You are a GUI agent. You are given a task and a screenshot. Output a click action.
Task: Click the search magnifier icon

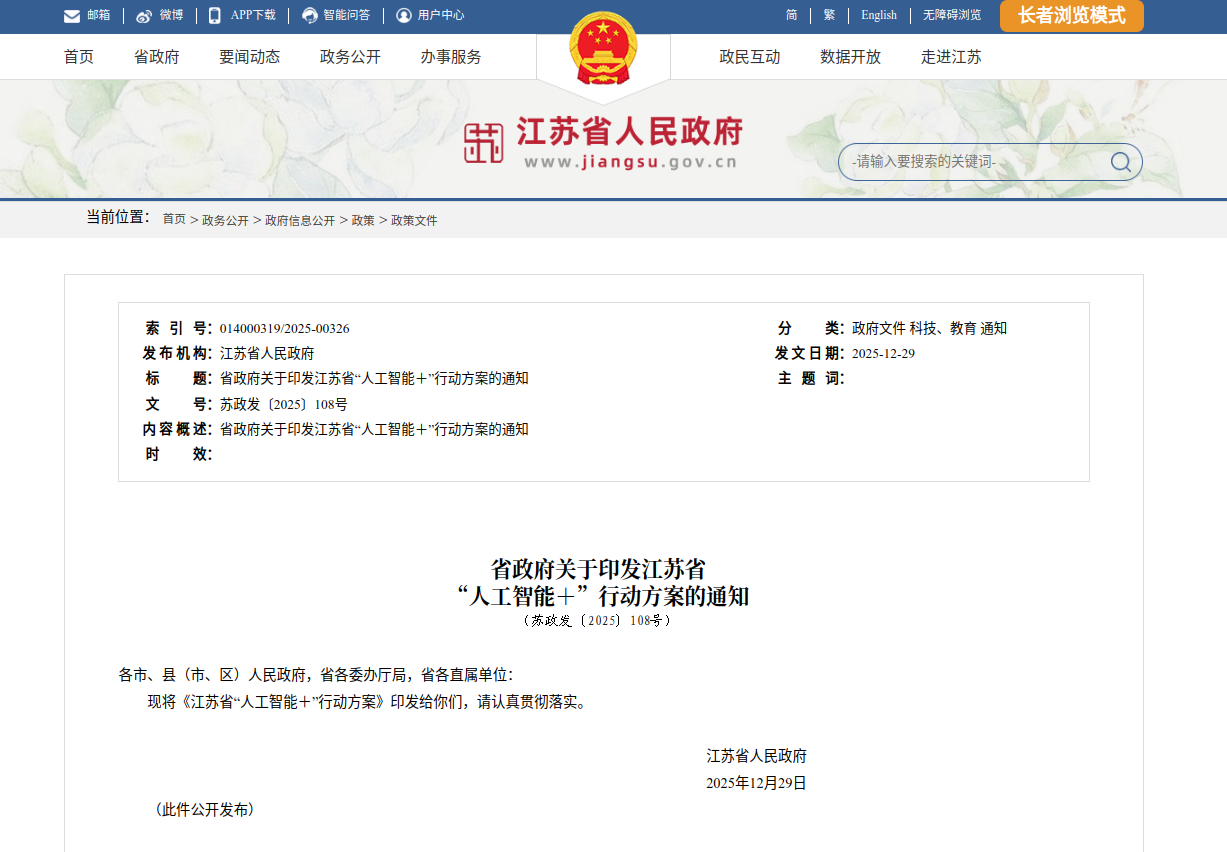point(1120,162)
